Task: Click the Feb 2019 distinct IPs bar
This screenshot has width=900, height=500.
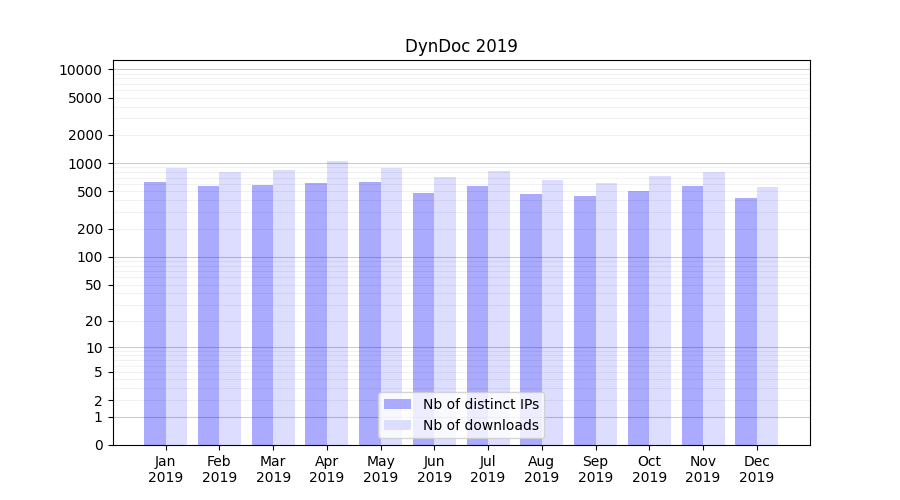Action: (x=208, y=315)
